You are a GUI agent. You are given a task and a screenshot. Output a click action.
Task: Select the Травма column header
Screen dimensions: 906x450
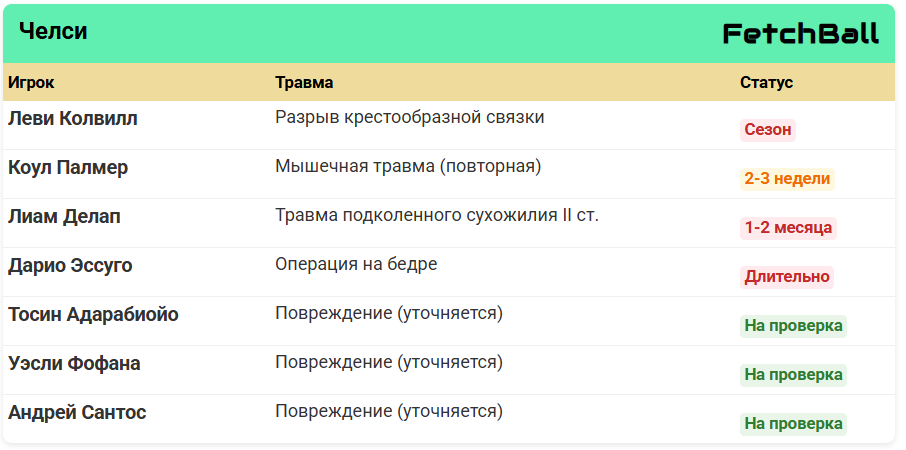(304, 82)
